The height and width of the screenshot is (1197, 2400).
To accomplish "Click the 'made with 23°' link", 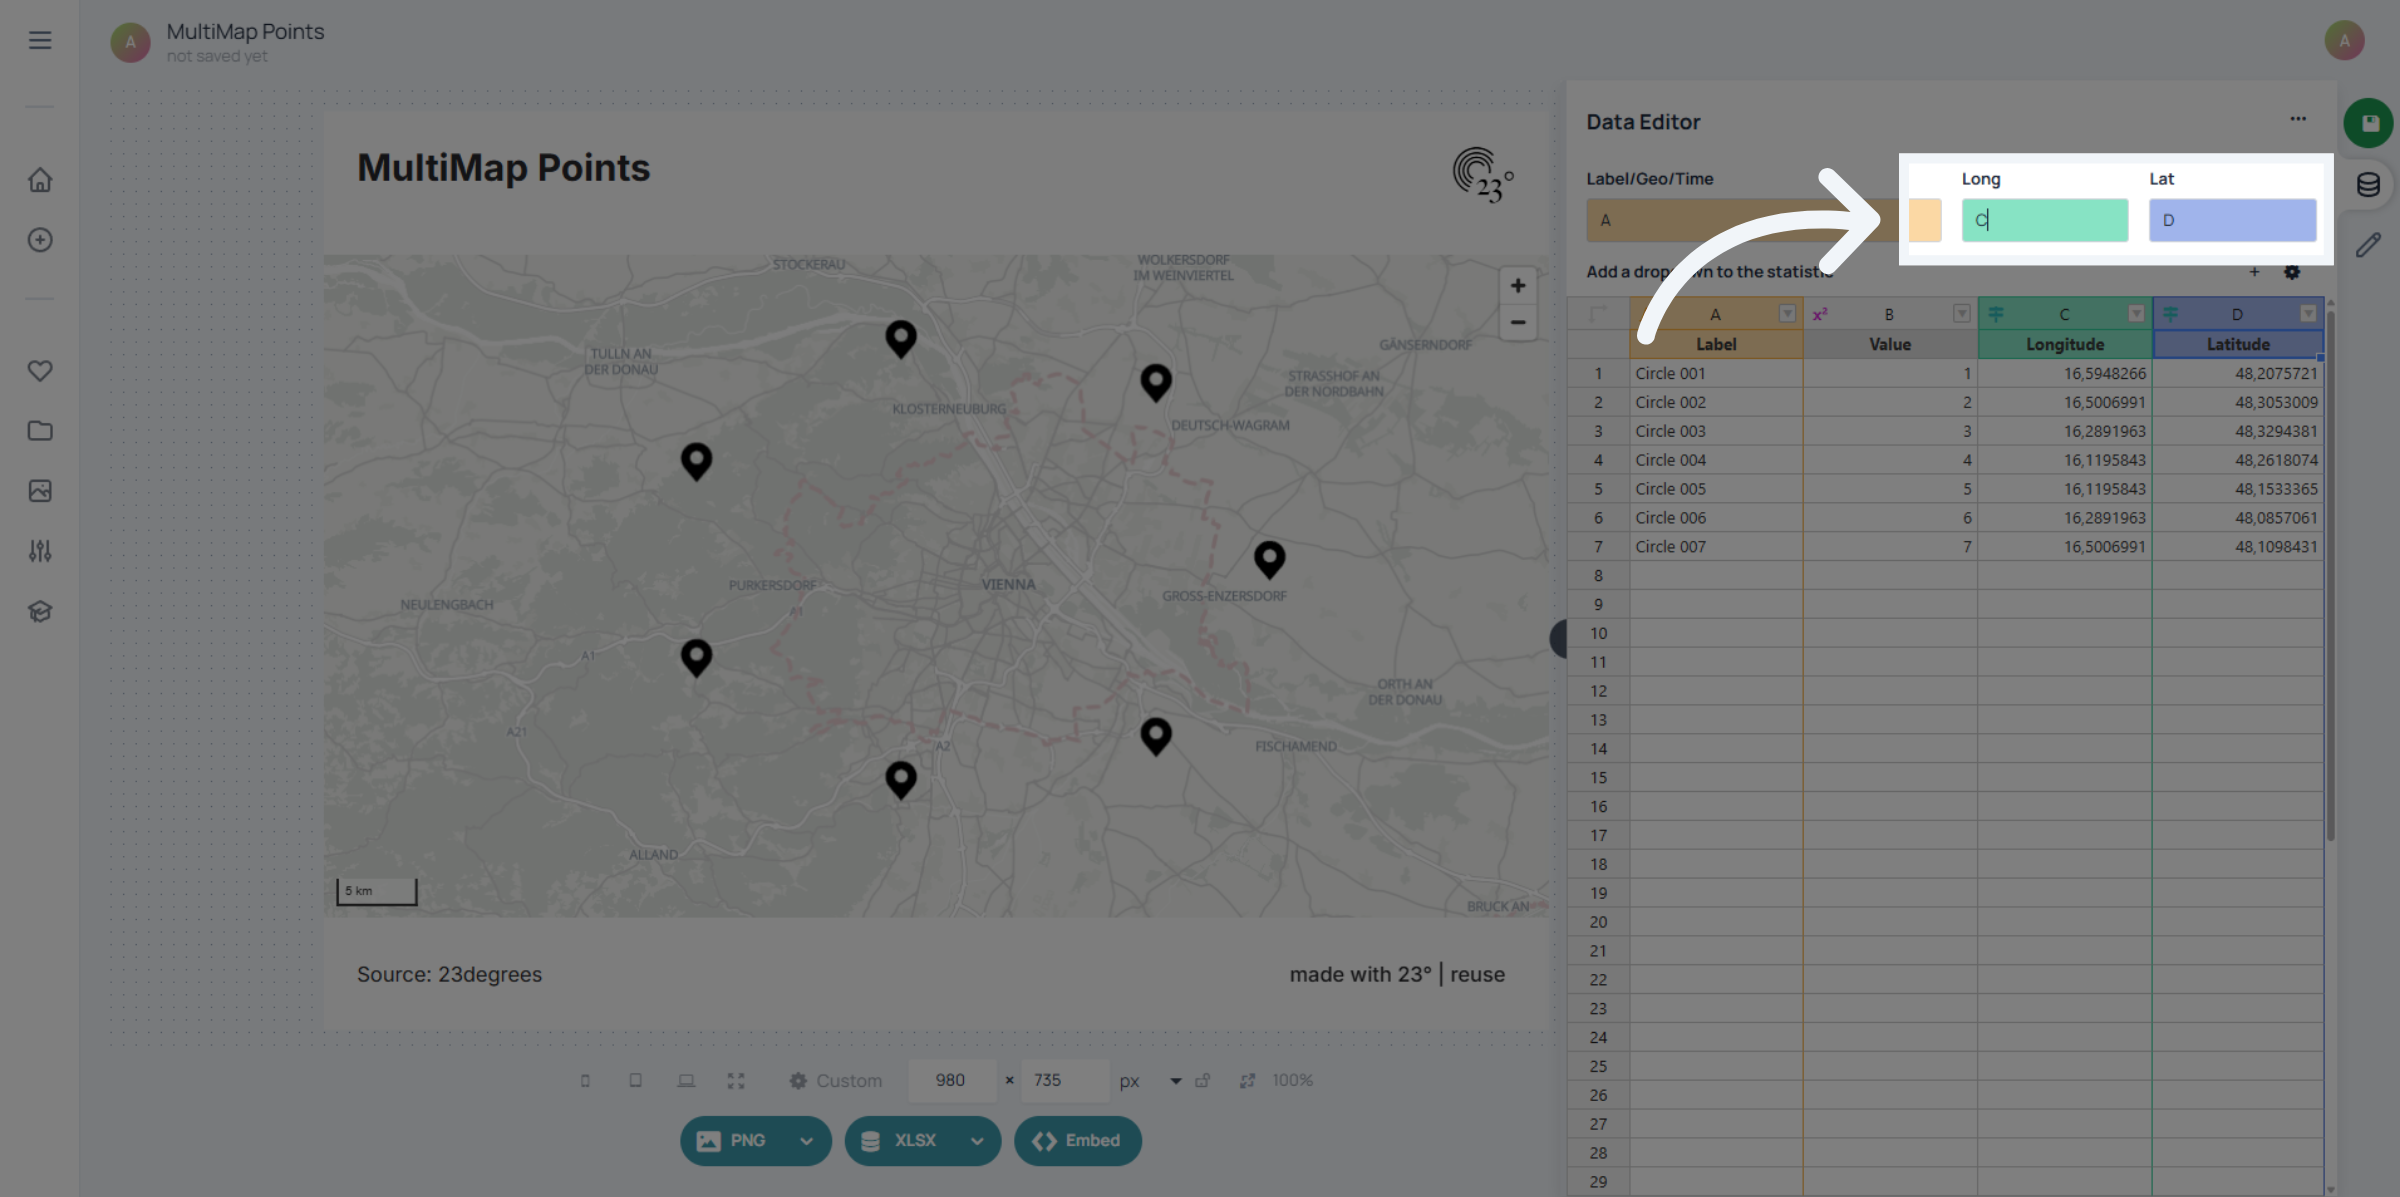I will 1360,975.
